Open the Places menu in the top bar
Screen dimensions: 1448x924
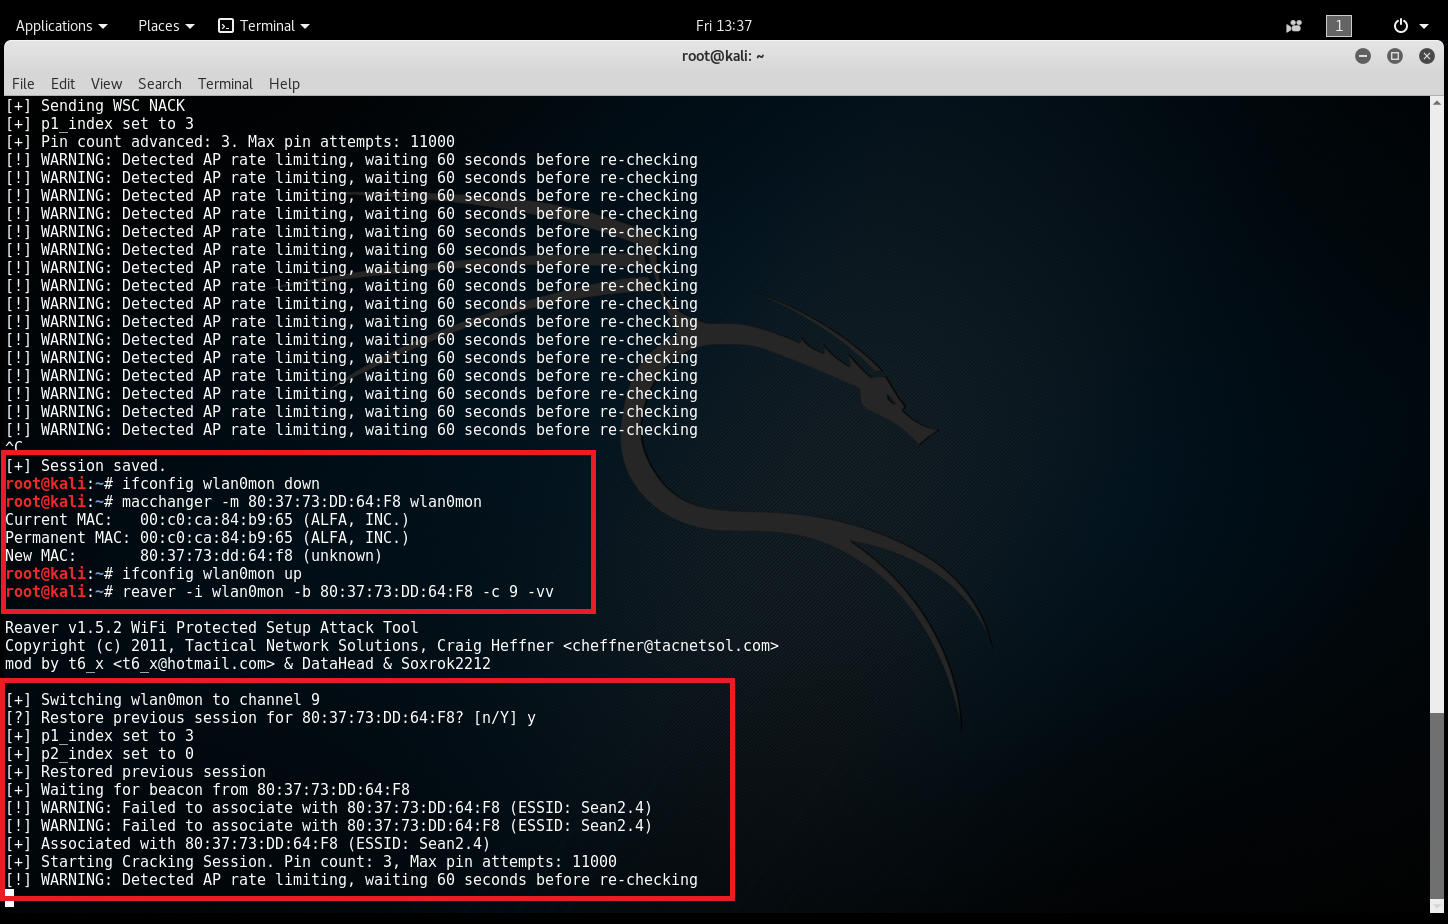pos(166,26)
